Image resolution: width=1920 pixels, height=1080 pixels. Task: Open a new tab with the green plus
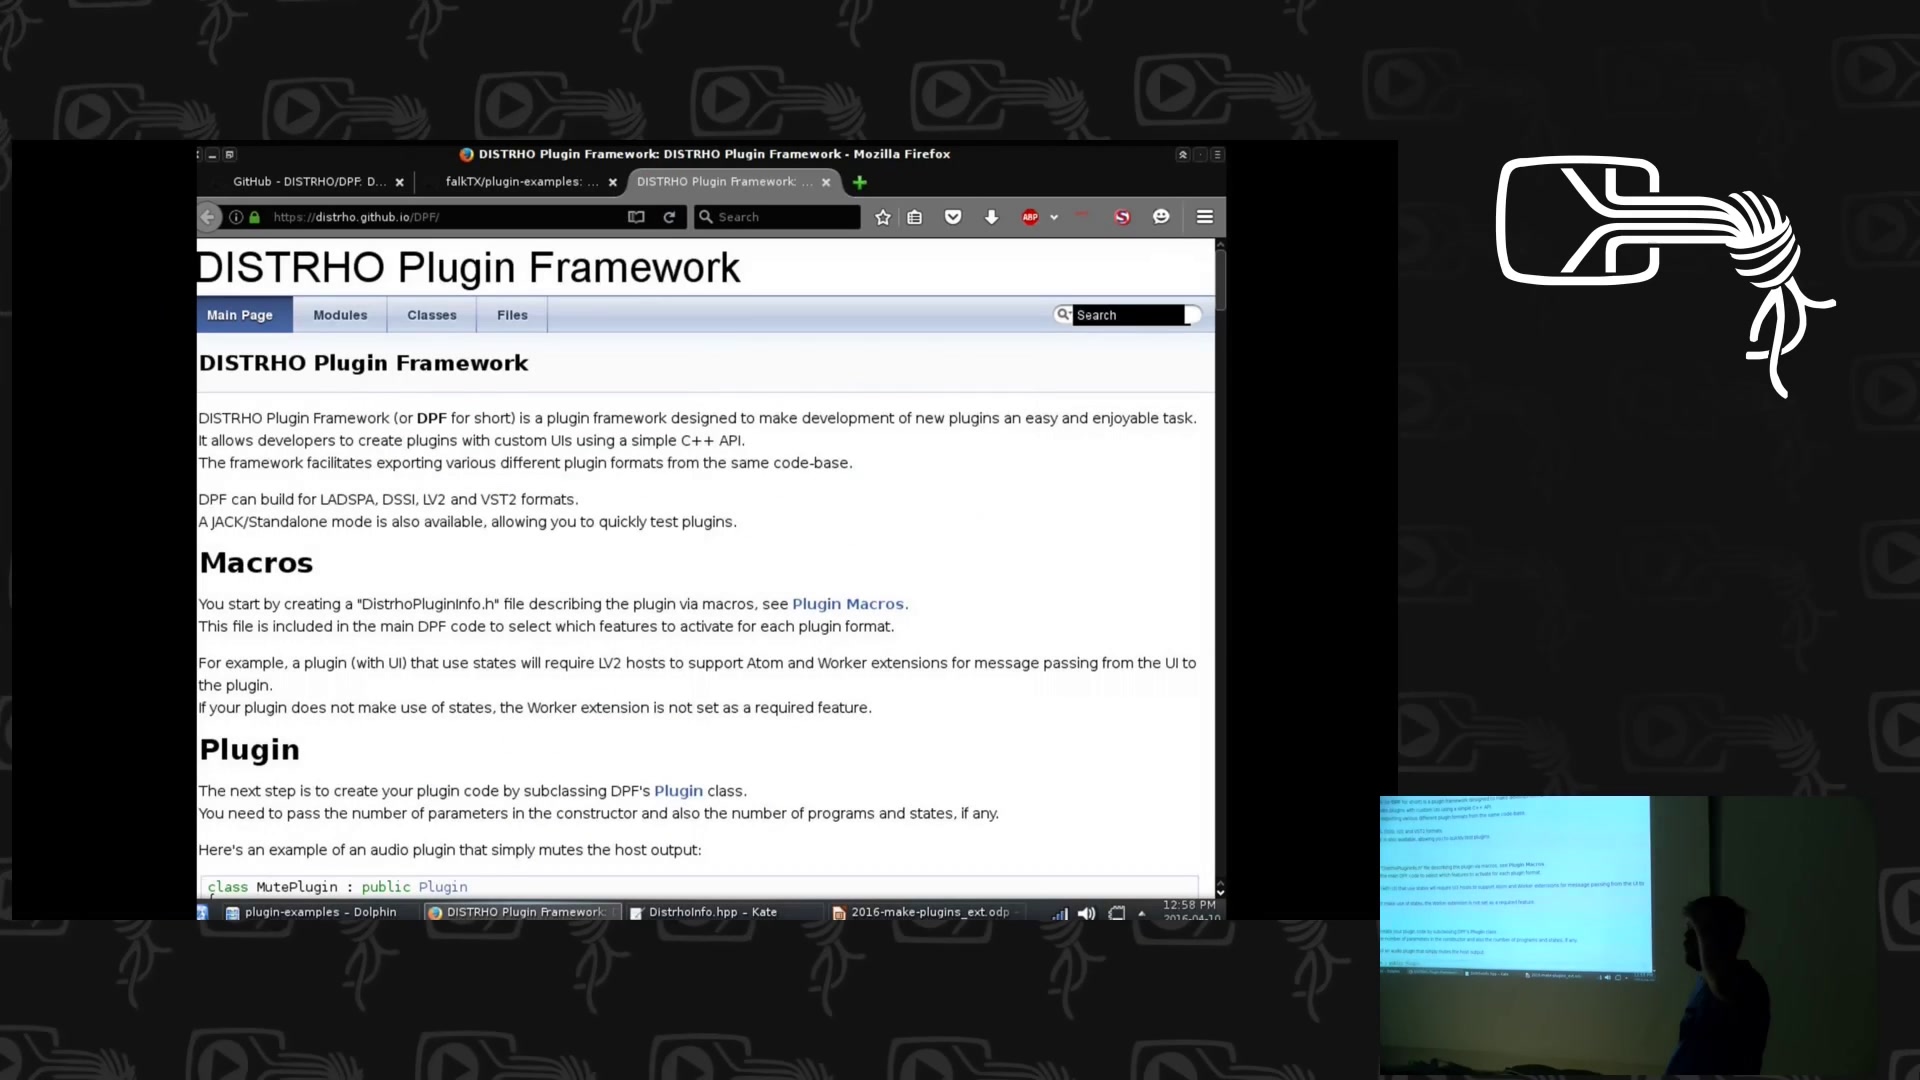tap(859, 182)
